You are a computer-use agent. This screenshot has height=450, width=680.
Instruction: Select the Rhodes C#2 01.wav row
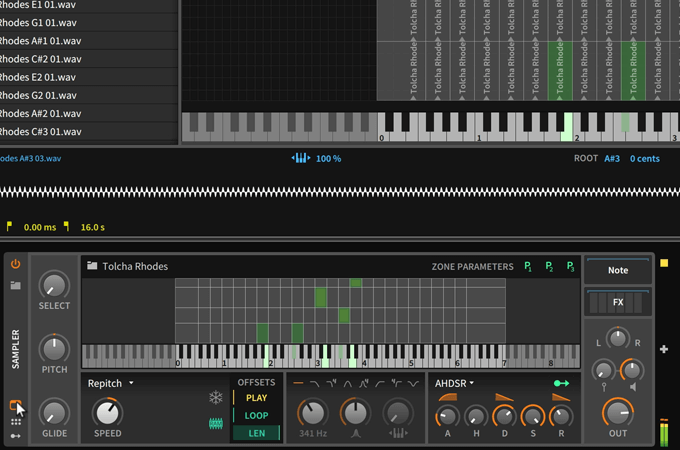88,59
